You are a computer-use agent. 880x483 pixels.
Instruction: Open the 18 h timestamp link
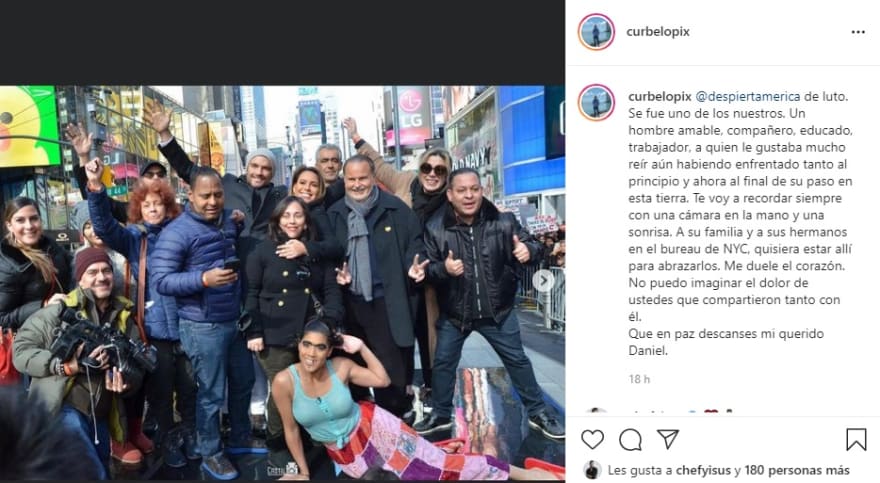click(x=639, y=379)
